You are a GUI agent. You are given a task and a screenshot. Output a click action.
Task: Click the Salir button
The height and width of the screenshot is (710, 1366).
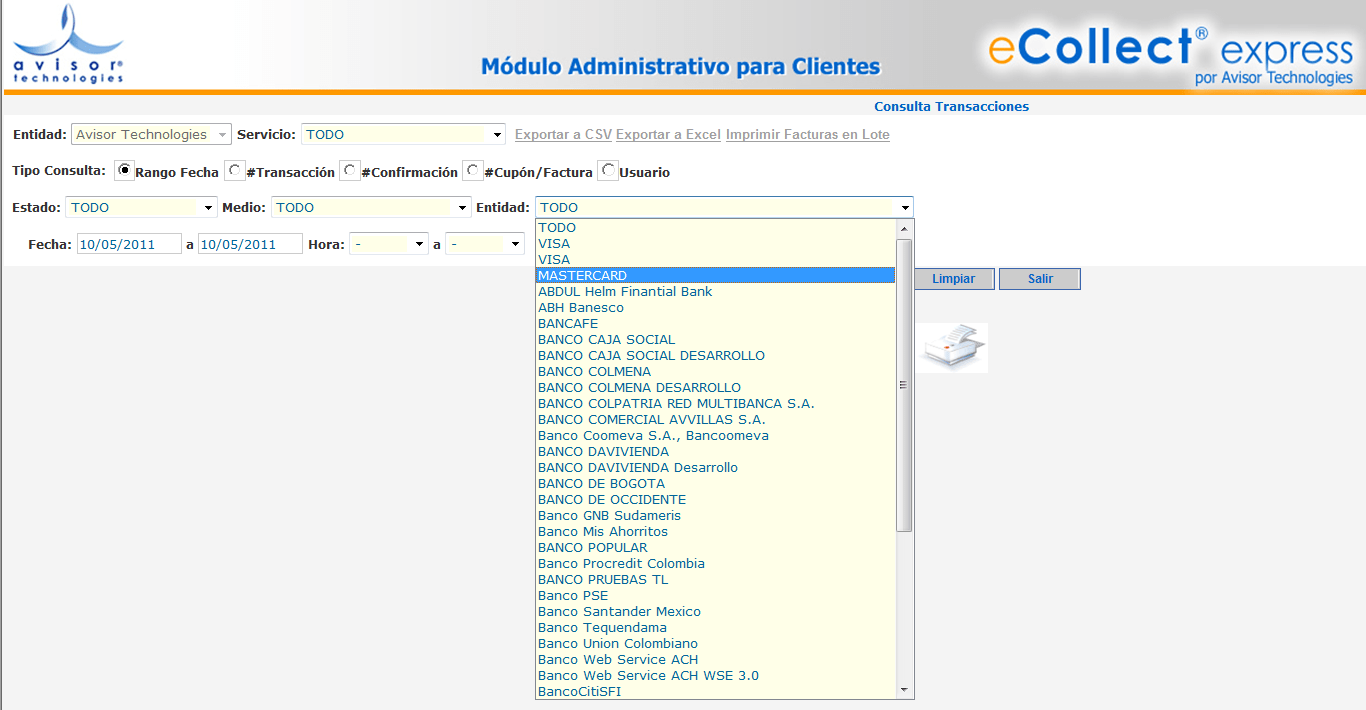tap(1040, 279)
